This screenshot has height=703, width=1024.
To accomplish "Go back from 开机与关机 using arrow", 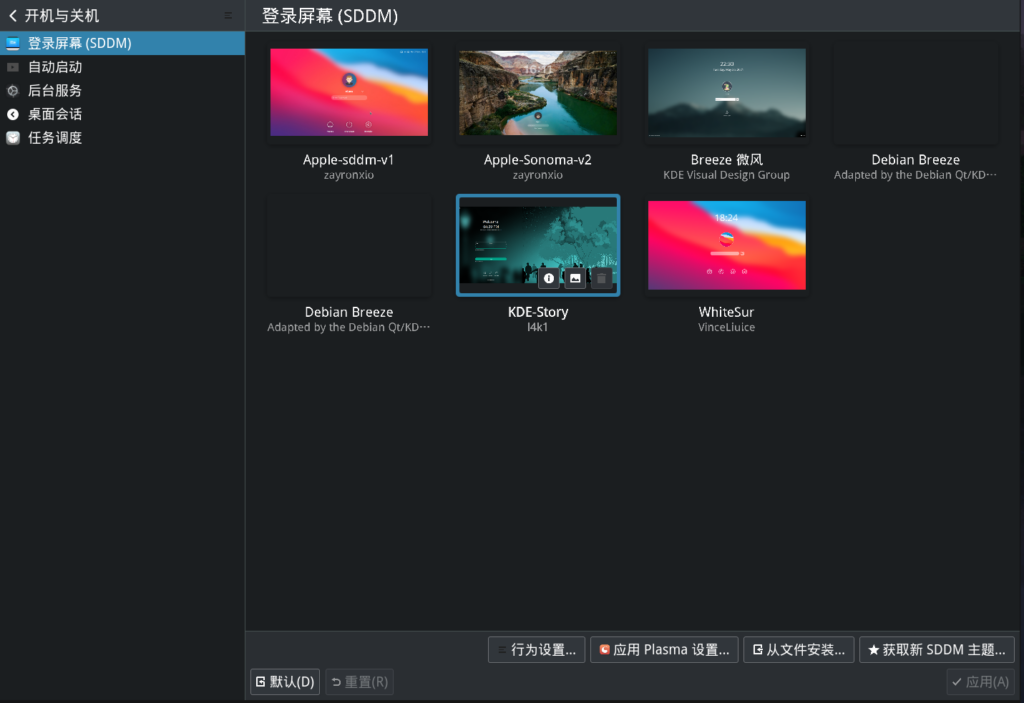I will coord(13,16).
